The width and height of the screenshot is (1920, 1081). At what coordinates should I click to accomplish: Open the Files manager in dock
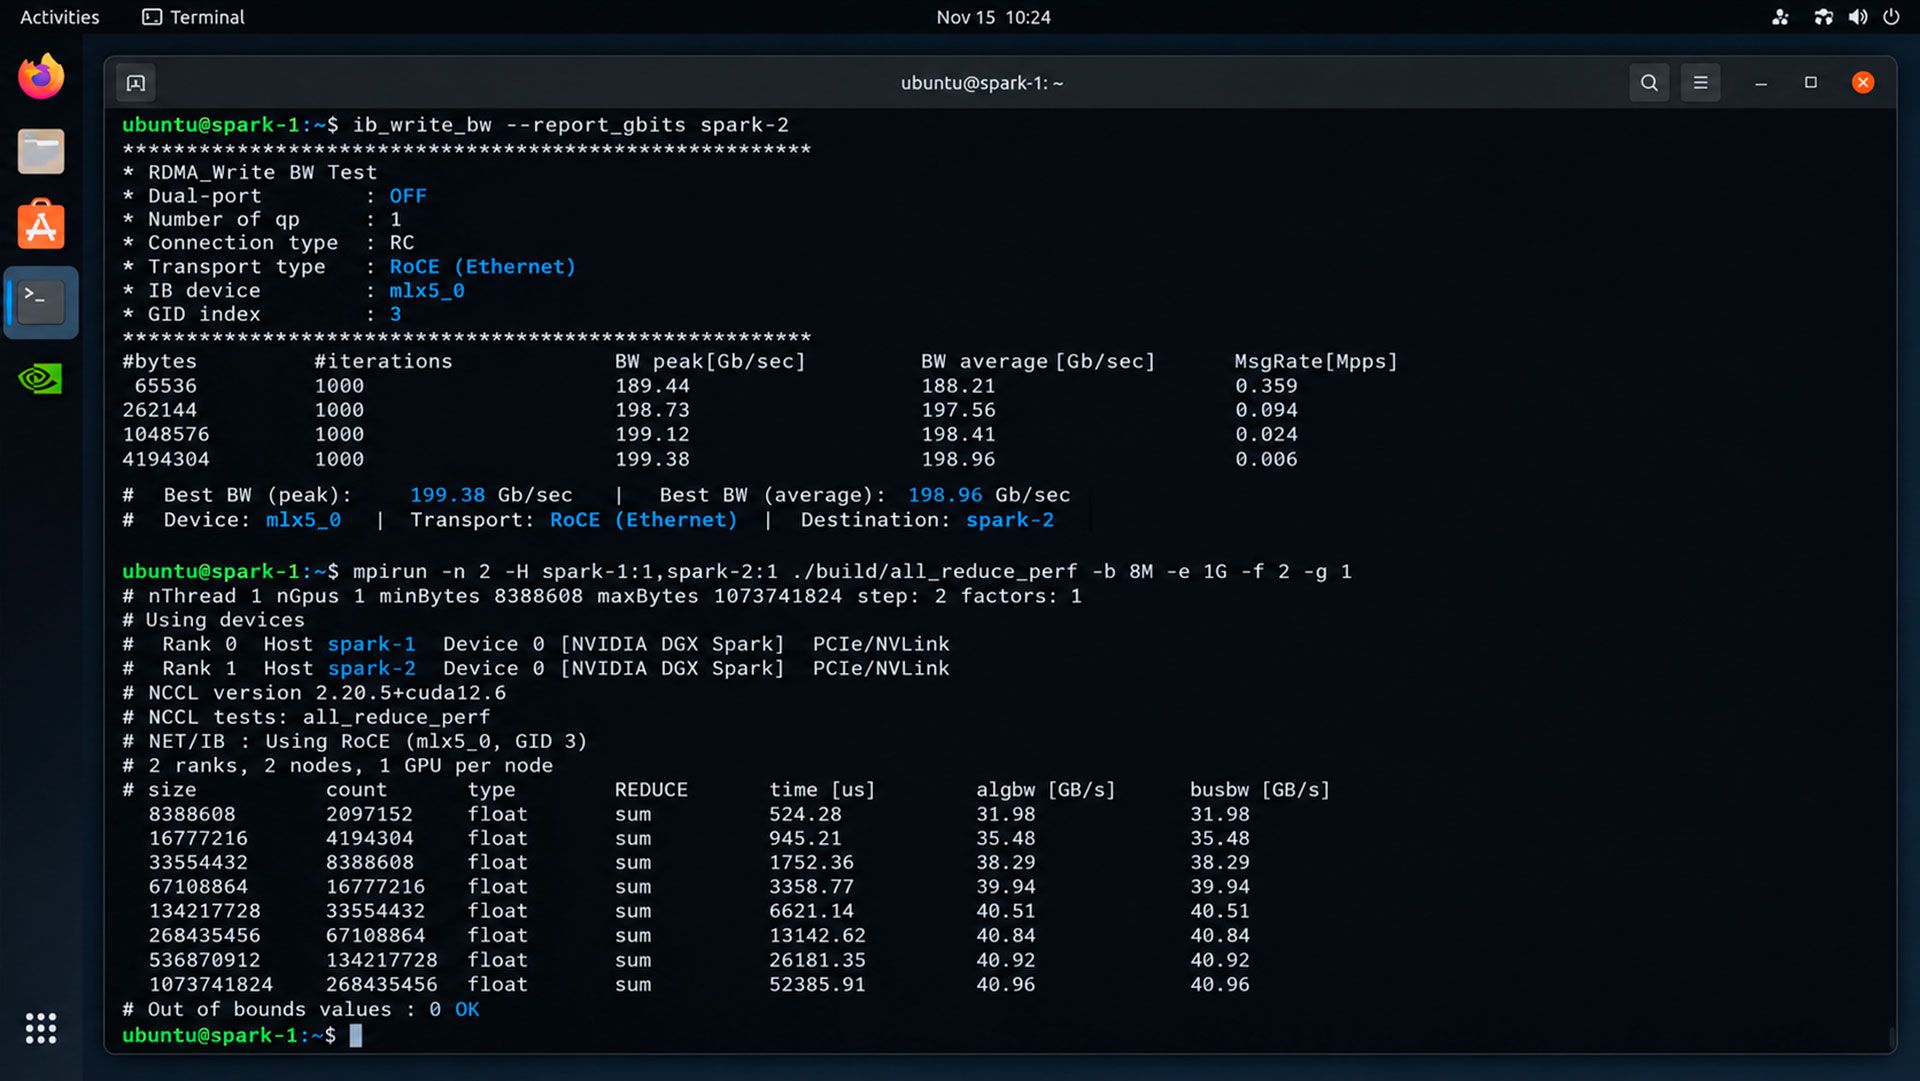(x=41, y=152)
